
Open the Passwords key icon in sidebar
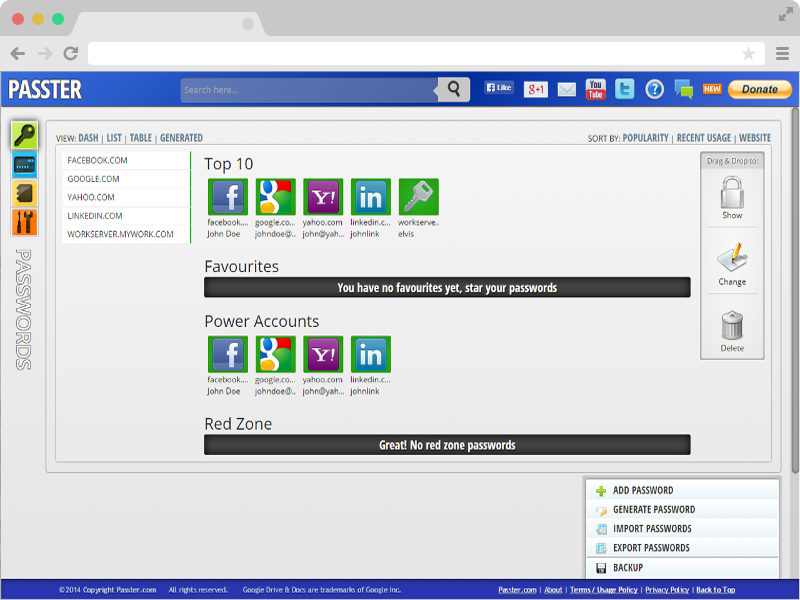[x=24, y=135]
